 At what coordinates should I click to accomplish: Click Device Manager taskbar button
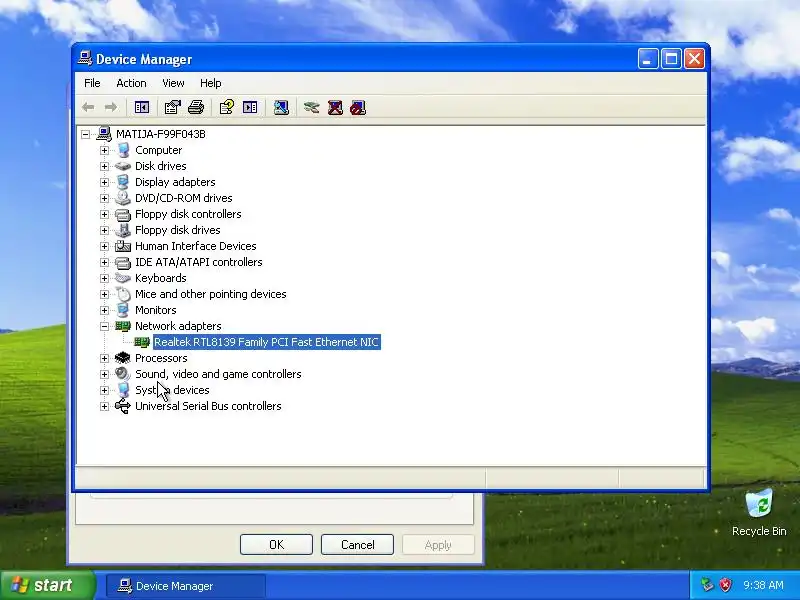[186, 586]
